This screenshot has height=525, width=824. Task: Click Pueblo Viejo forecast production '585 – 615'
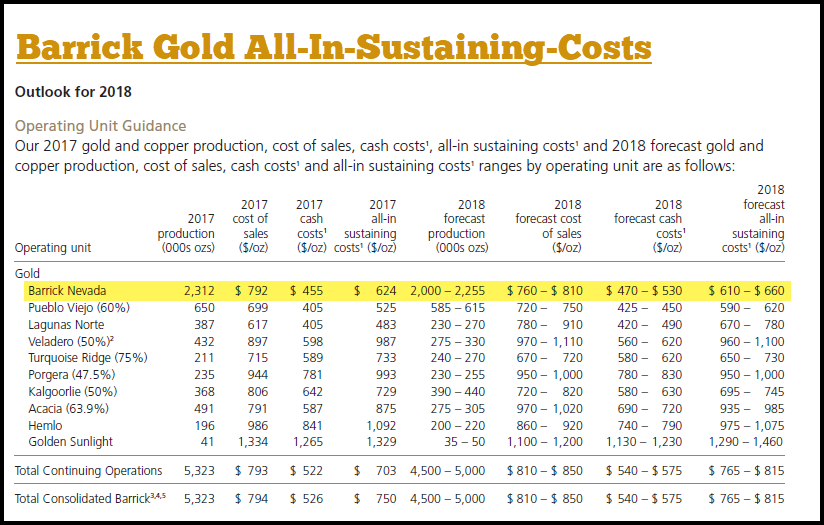click(458, 307)
